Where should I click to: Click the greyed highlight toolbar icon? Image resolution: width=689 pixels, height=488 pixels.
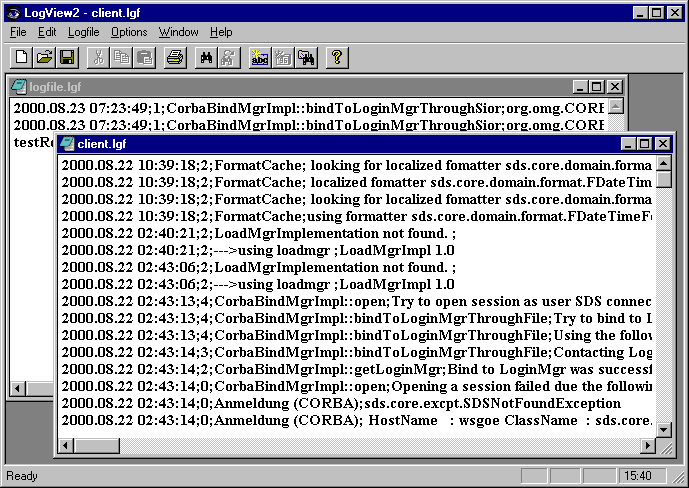click(283, 58)
